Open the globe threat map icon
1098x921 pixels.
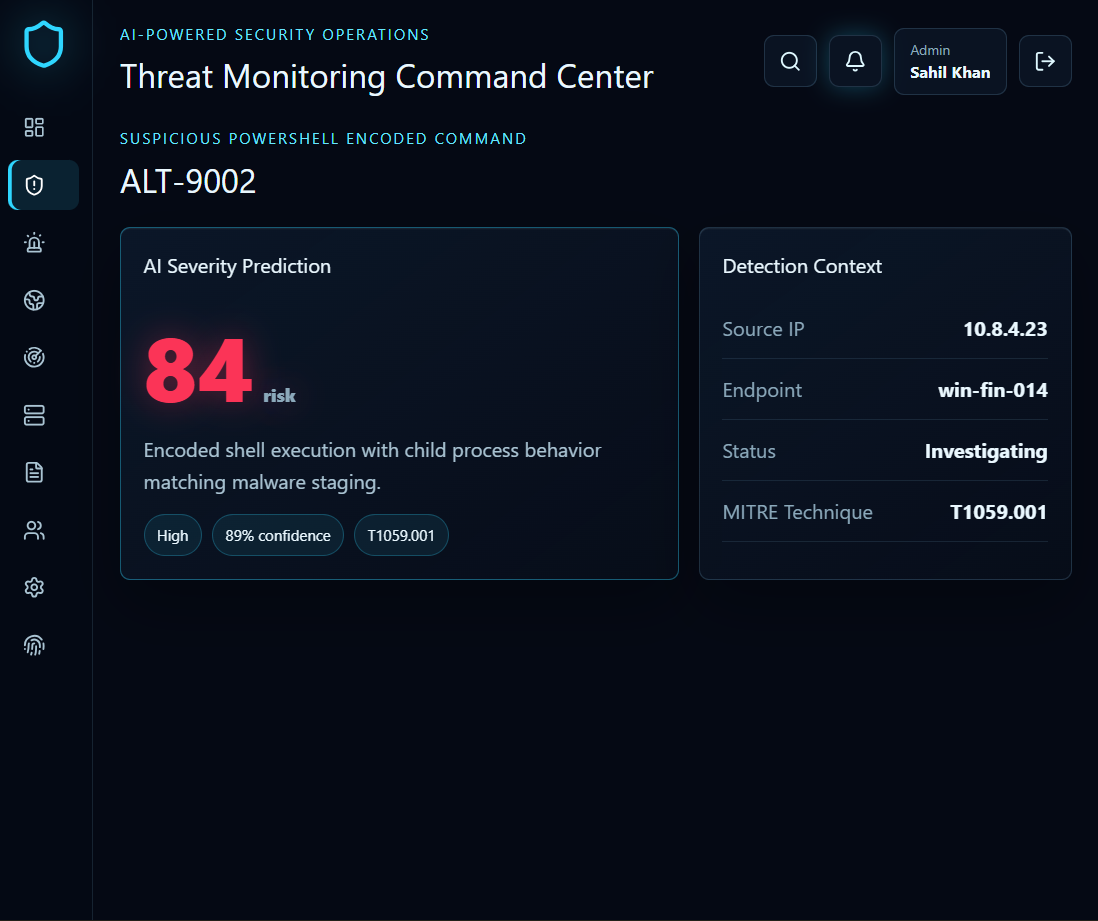34,300
